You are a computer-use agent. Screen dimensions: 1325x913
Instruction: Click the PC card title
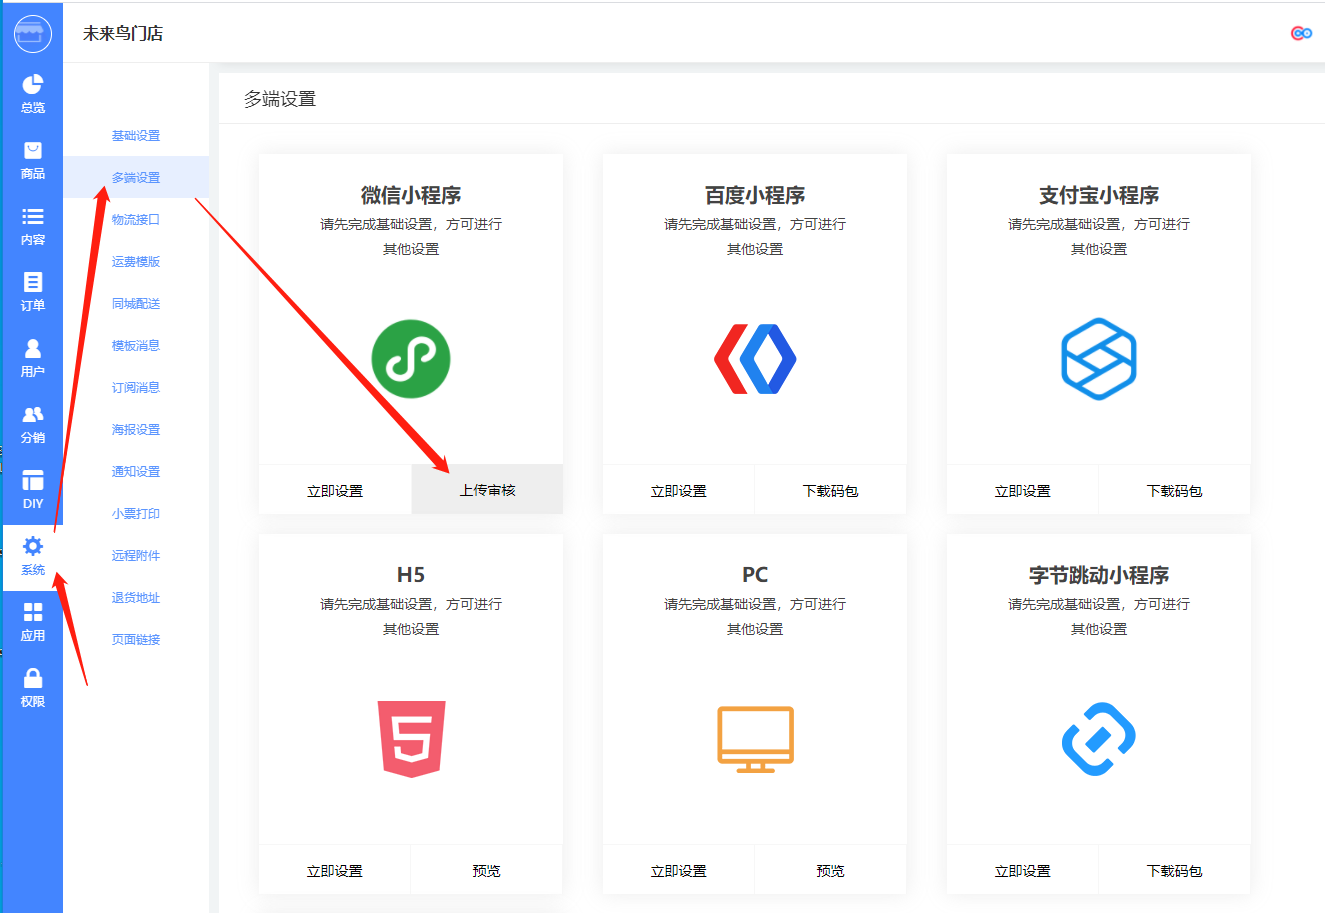click(x=755, y=575)
